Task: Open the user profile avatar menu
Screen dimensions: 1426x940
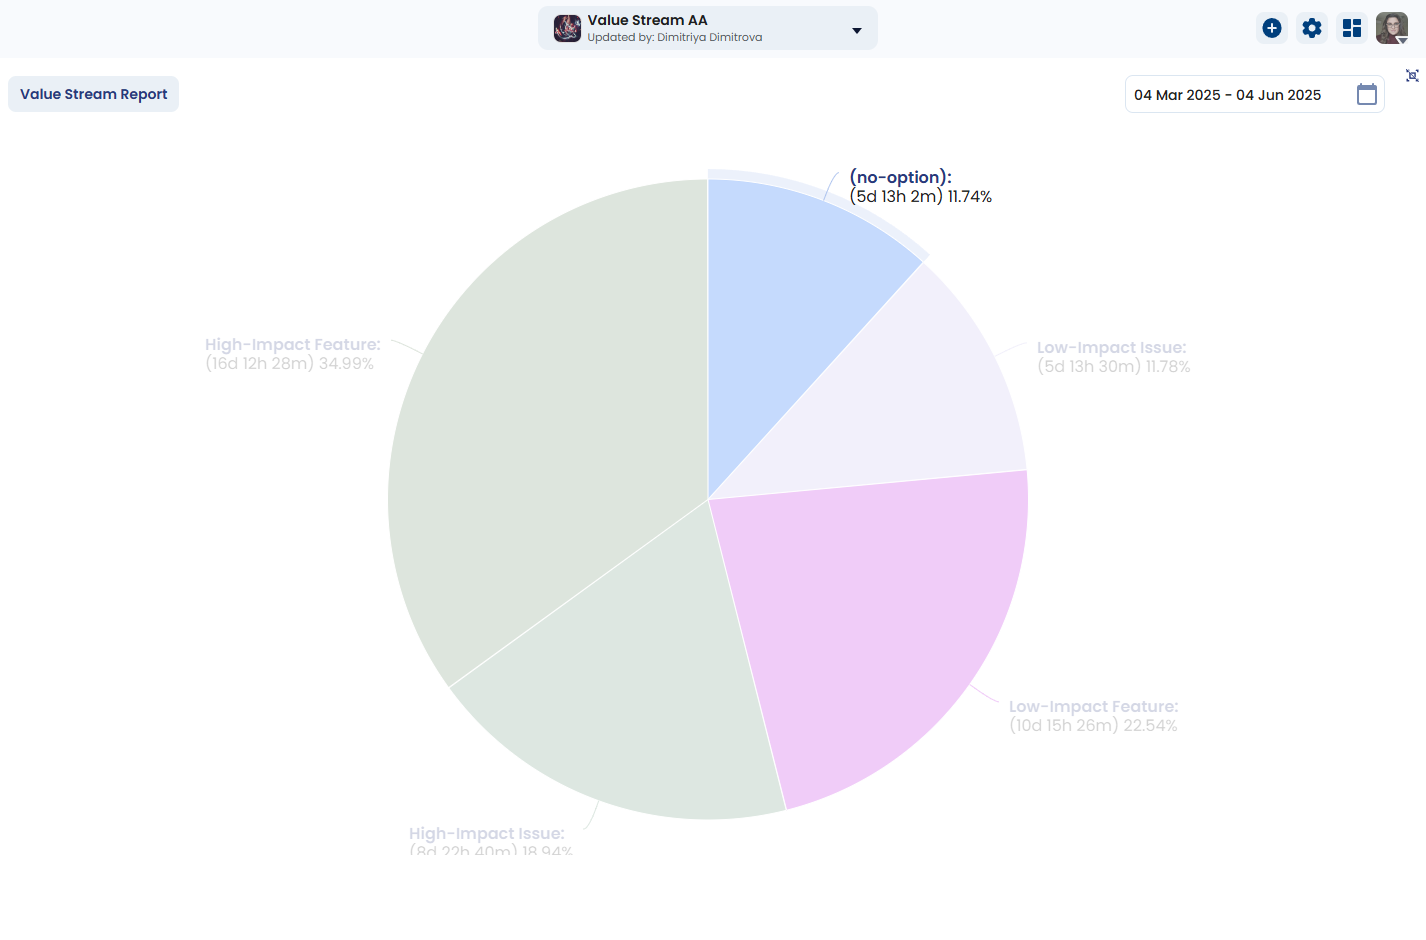Action: coord(1391,28)
